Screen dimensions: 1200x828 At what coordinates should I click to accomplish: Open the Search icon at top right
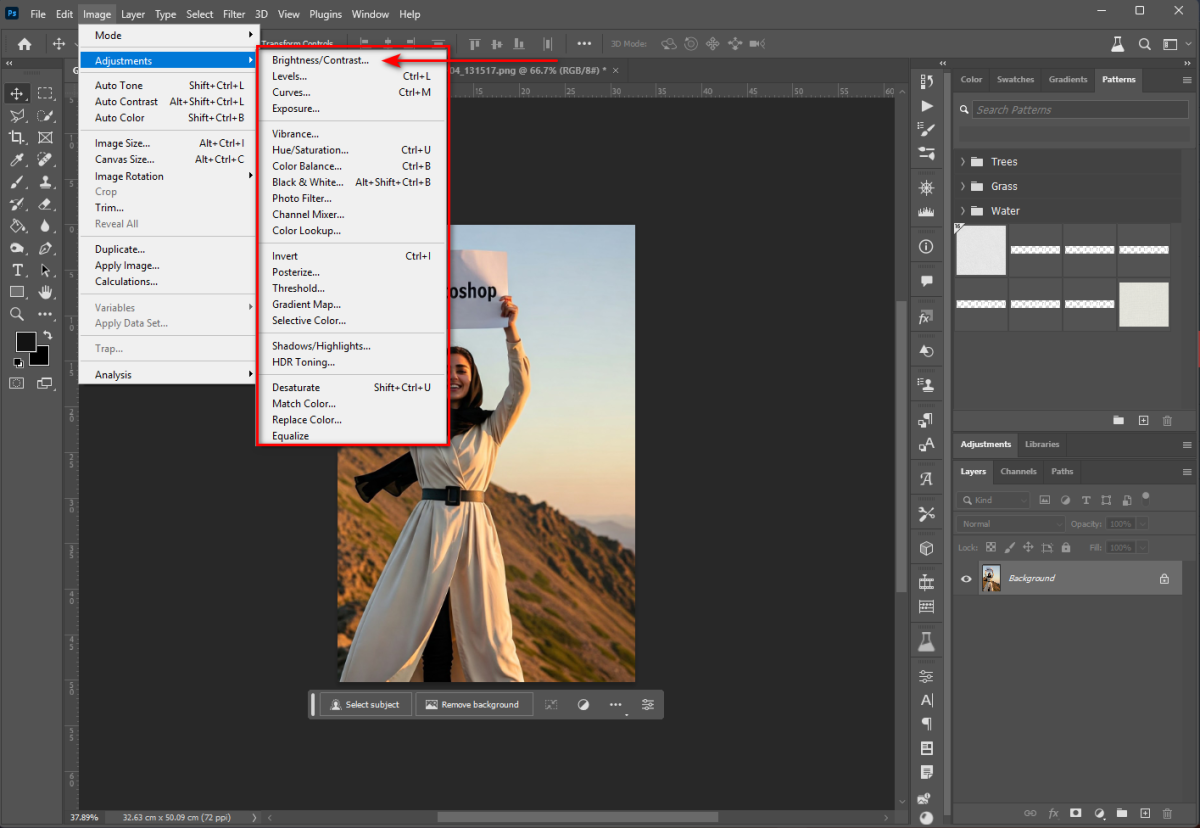pos(1144,44)
